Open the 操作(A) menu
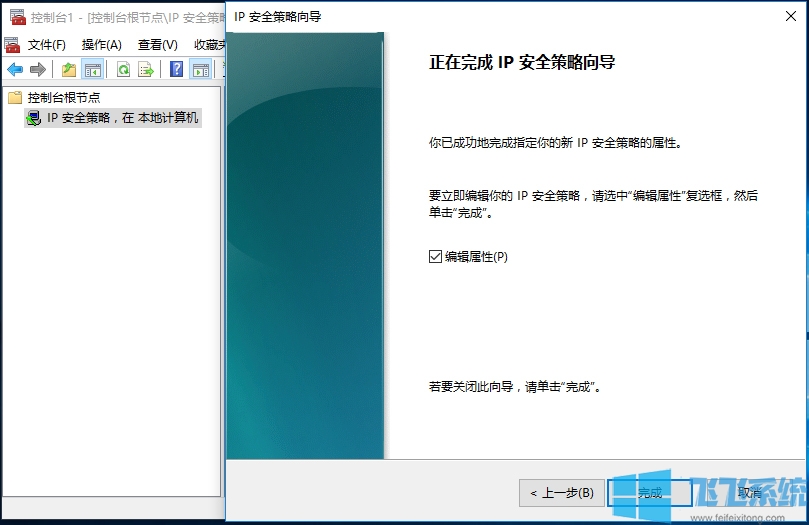The width and height of the screenshot is (809, 525). point(102,45)
